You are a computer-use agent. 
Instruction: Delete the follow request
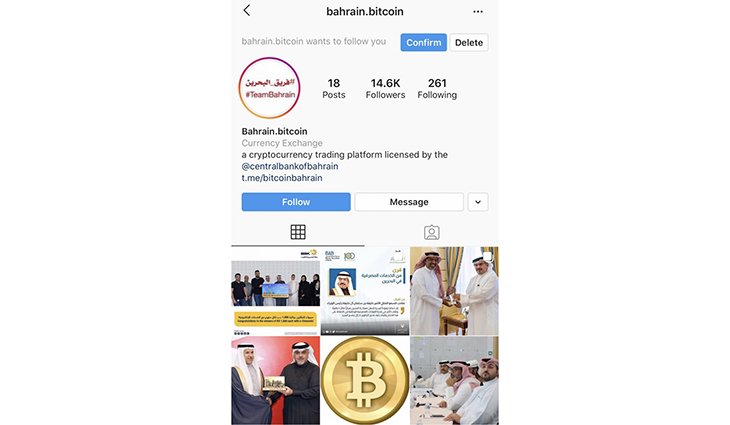pyautogui.click(x=469, y=42)
